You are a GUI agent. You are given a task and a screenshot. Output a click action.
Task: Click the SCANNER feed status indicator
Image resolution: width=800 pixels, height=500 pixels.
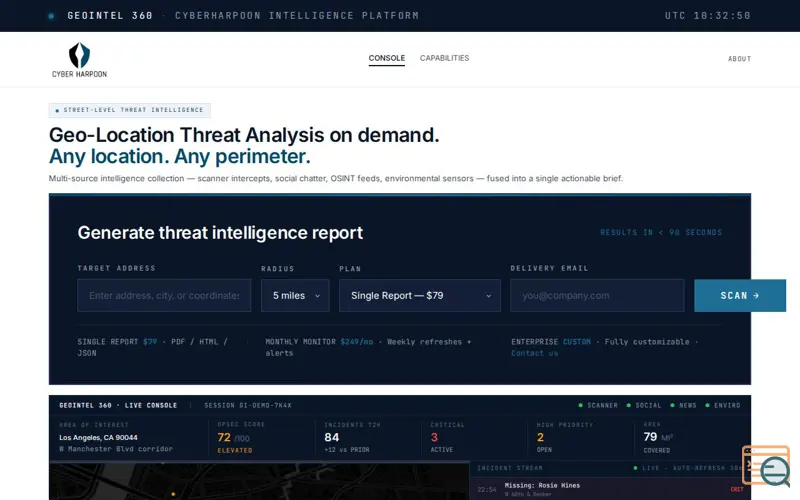[x=598, y=405]
